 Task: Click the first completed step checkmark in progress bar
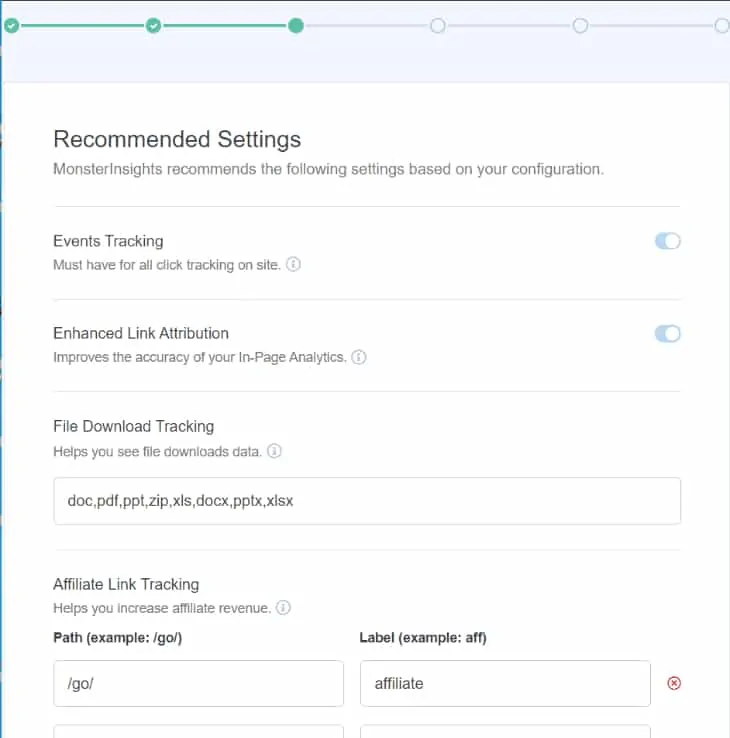pos(11,26)
